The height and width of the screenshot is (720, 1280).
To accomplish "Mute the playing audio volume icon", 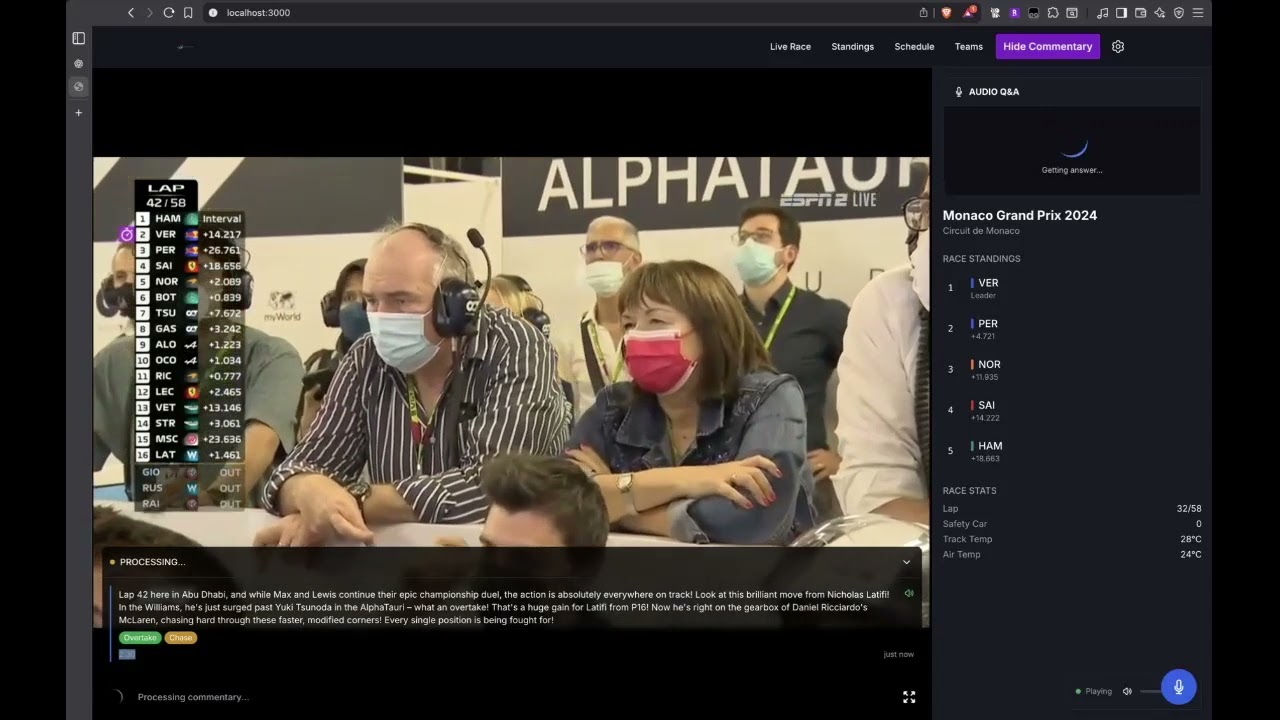I will (1127, 691).
